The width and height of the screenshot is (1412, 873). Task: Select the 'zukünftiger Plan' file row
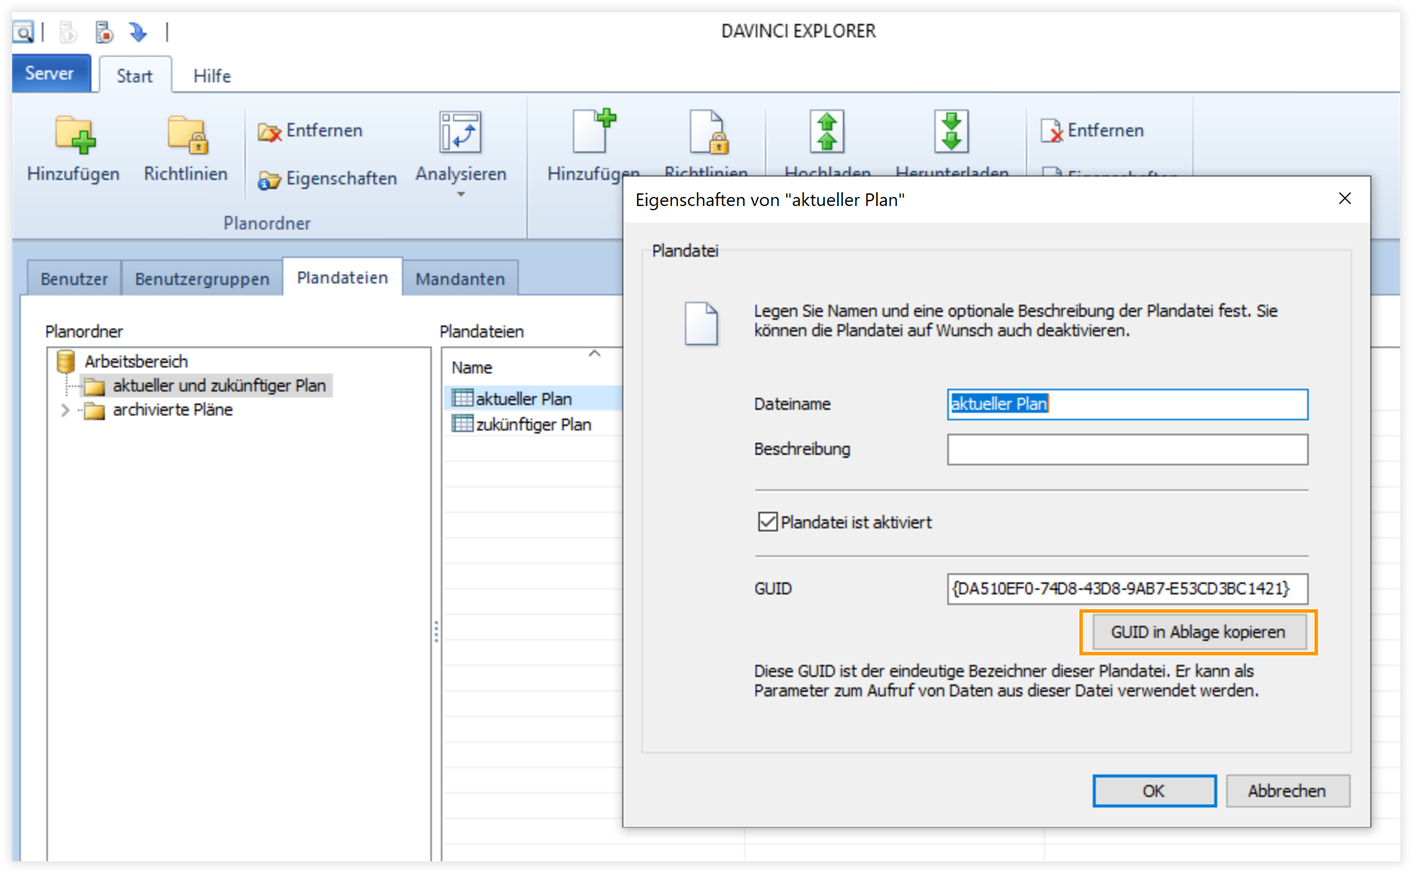coord(532,425)
